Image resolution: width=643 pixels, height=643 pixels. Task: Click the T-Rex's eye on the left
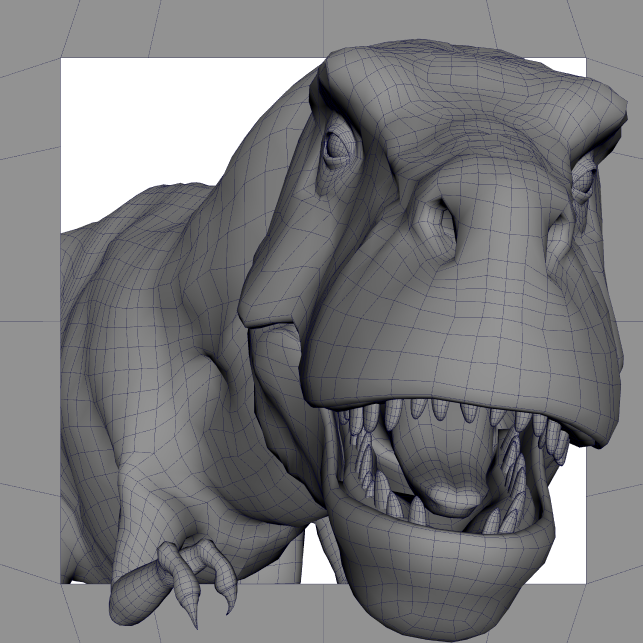333,147
